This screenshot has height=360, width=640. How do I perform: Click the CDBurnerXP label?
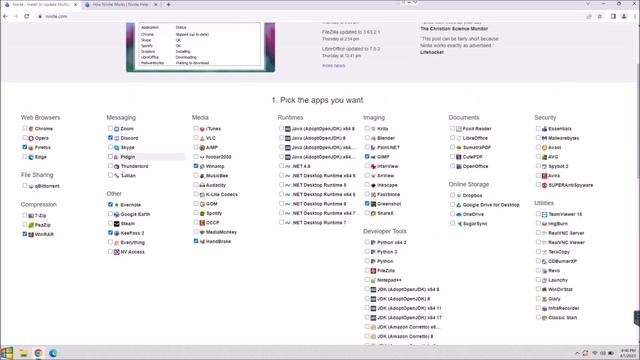pos(562,261)
